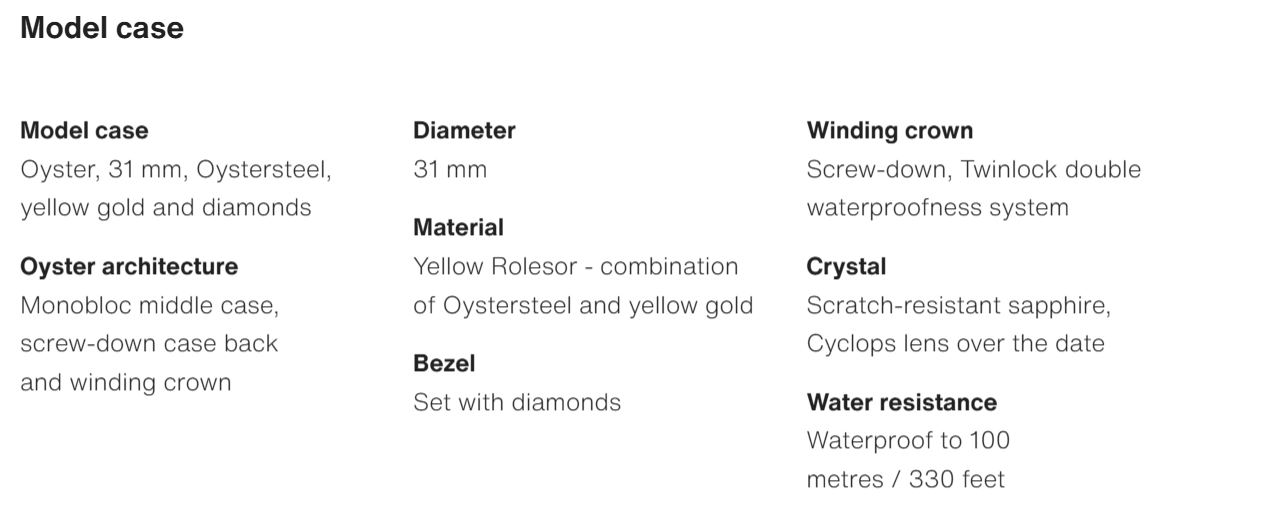The image size is (1285, 512).
Task: Click the metres / 330 feet text line
Action: click(x=905, y=480)
